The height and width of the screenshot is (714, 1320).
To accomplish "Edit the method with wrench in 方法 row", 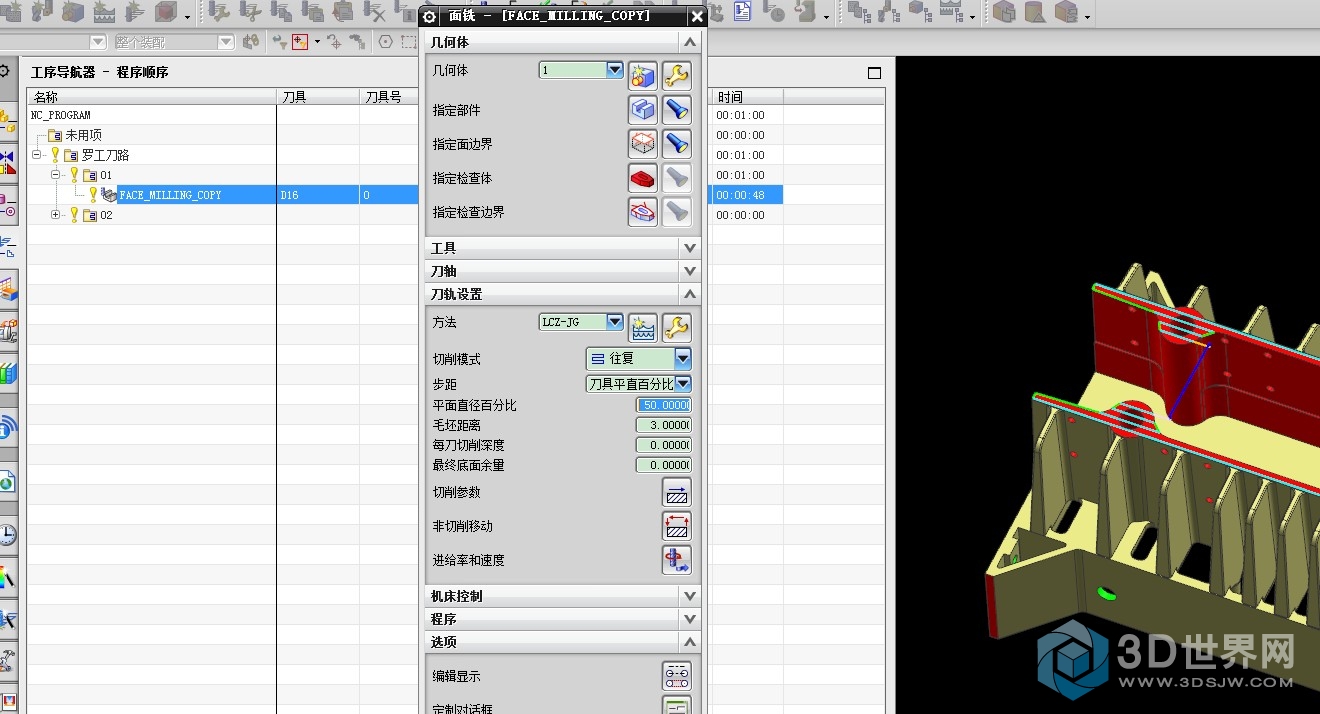I will point(677,327).
